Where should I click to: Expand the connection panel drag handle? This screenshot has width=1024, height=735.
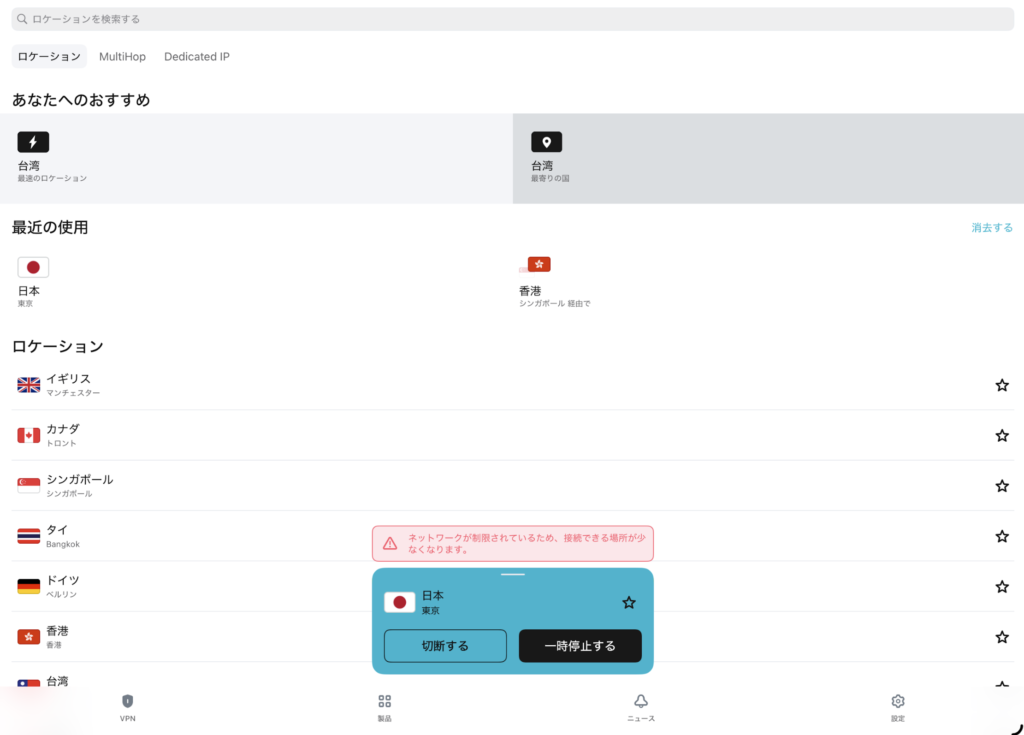[512, 575]
